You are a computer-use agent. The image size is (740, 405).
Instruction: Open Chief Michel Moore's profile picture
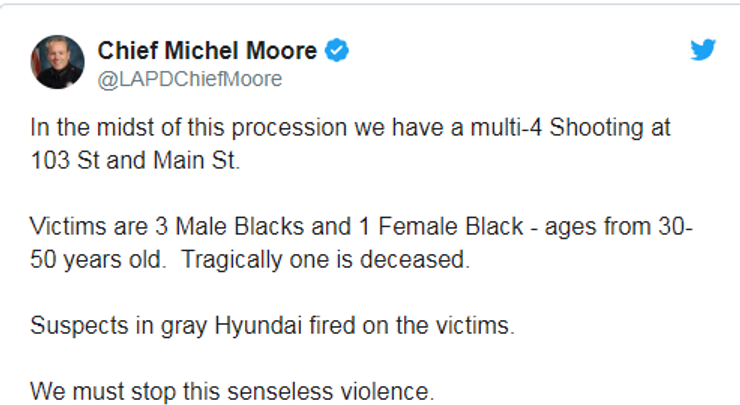coord(58,62)
